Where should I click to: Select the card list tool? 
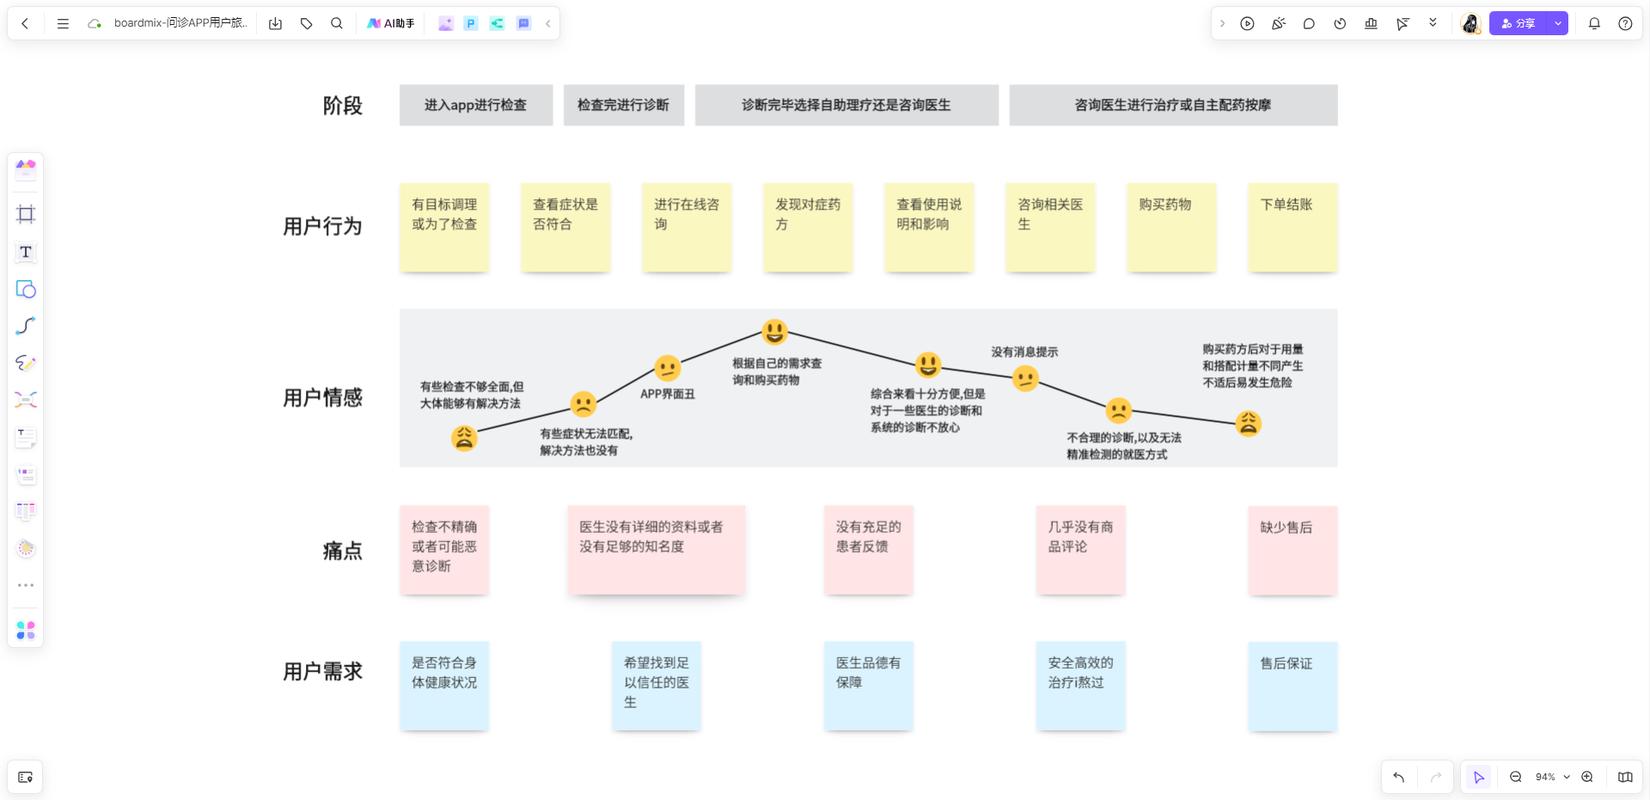pyautogui.click(x=26, y=475)
